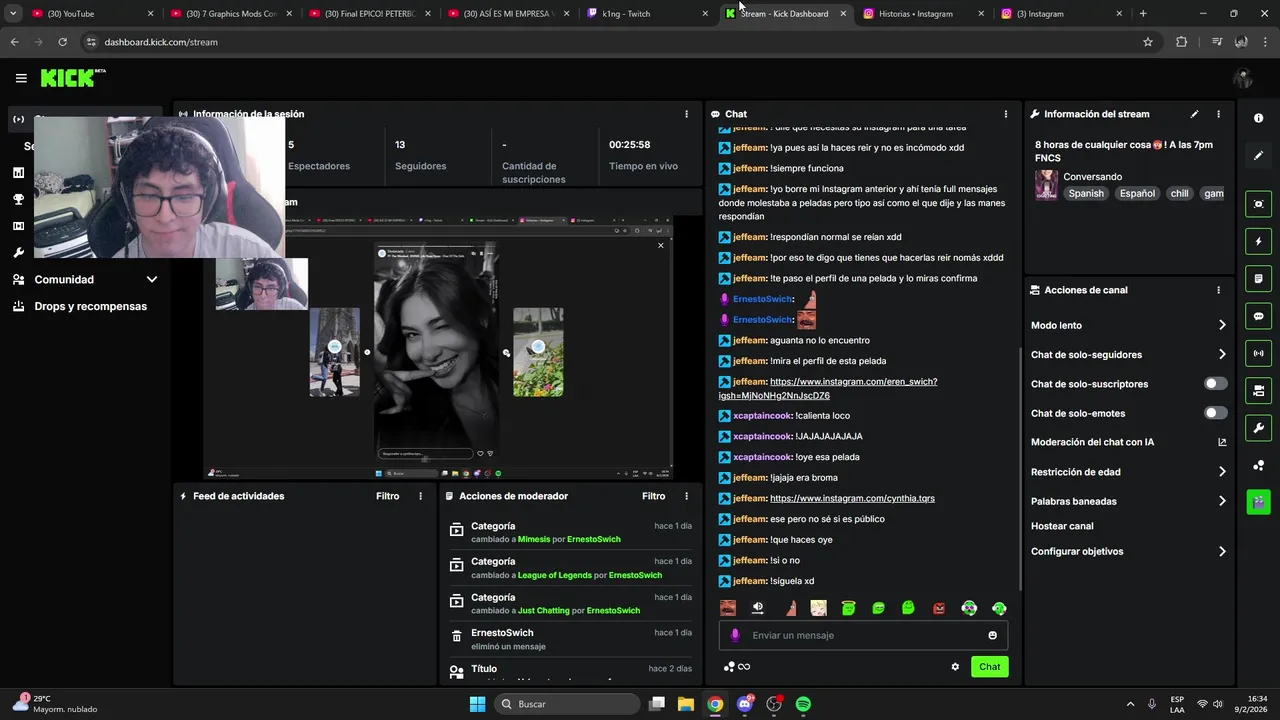Send message with green Chat button
This screenshot has height=720, width=1280.
(989, 667)
